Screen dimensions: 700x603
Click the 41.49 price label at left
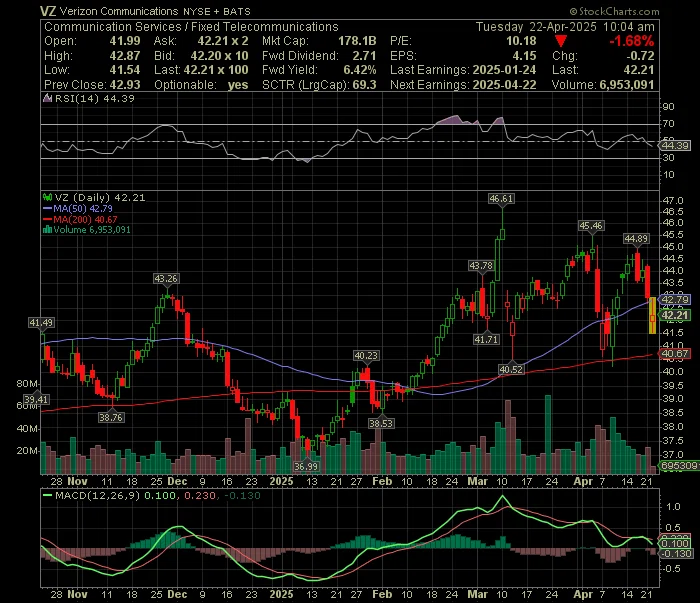pos(41,322)
